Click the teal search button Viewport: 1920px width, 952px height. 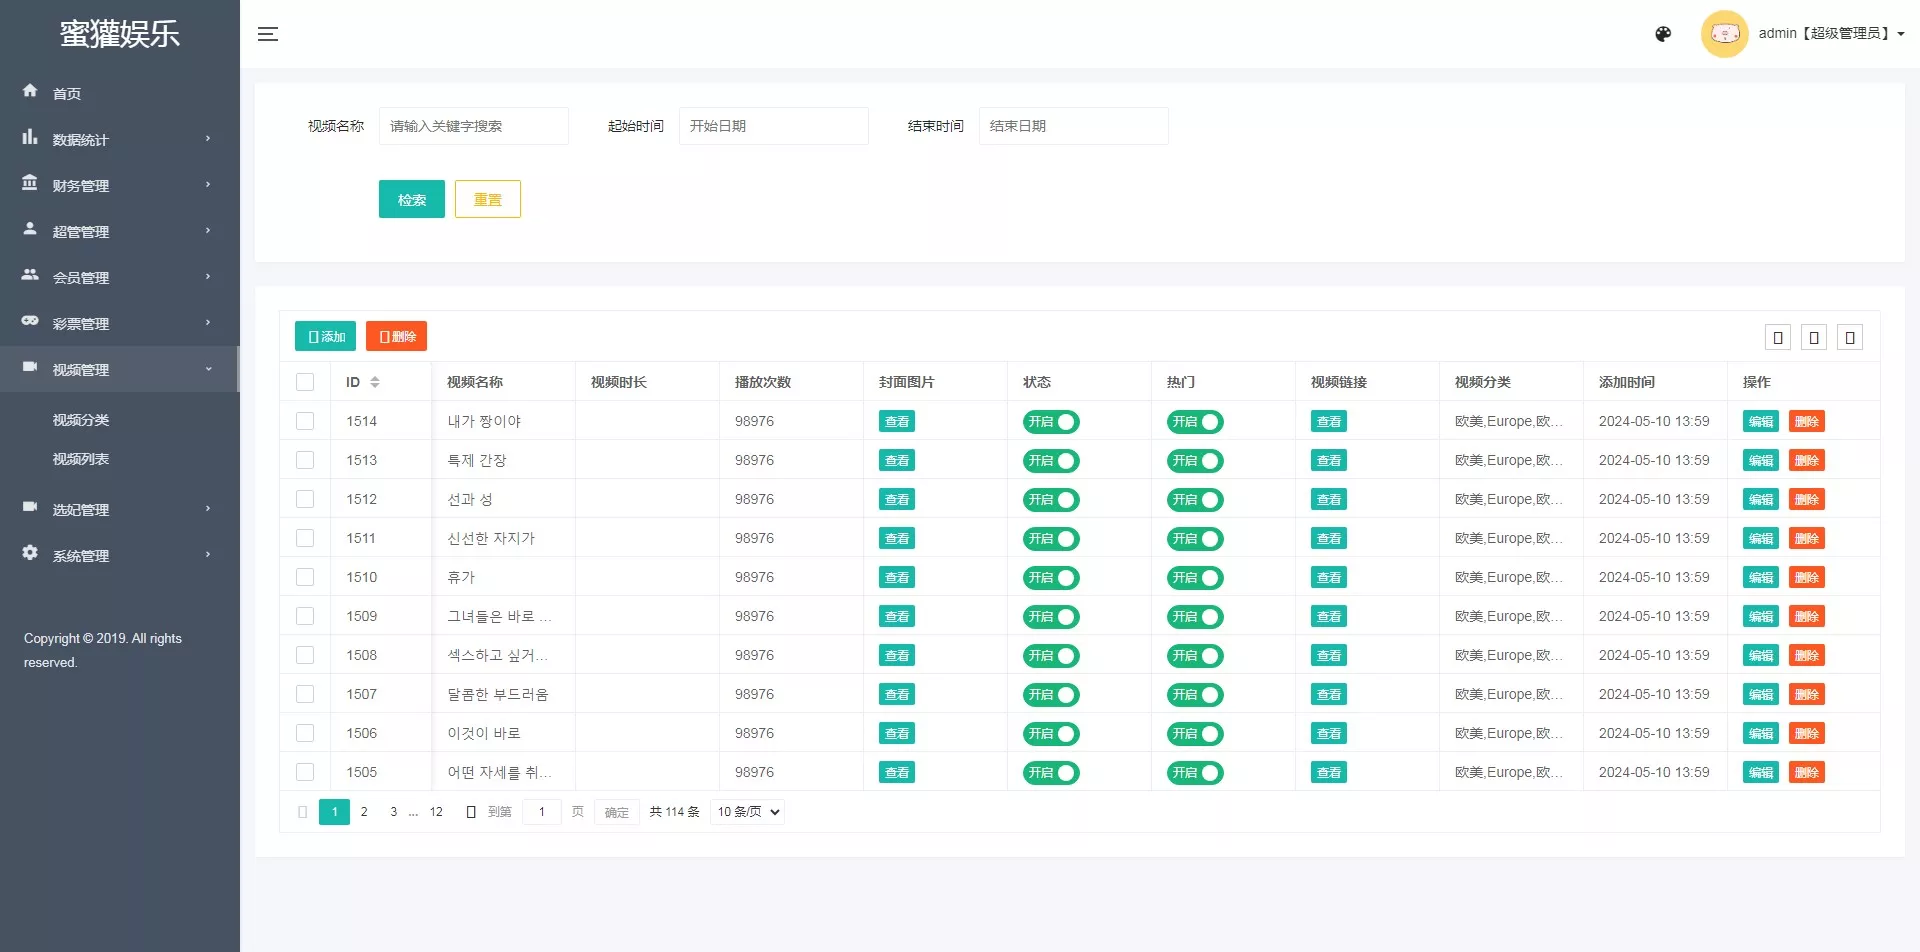(411, 199)
